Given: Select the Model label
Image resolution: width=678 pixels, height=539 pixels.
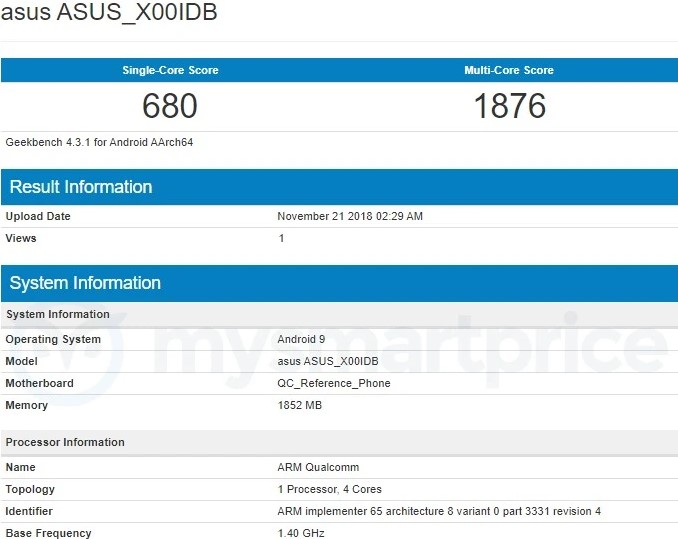Looking at the screenshot, I should [x=22, y=361].
